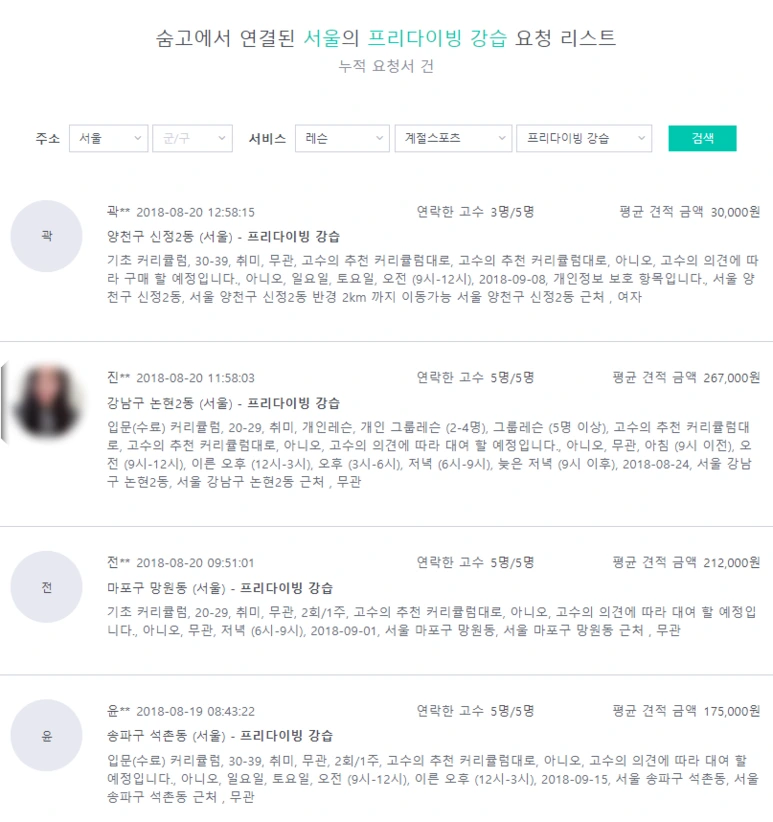Click 프리다이빙 강습 in the page heading
Screen dimensions: 773x822
click(437, 38)
